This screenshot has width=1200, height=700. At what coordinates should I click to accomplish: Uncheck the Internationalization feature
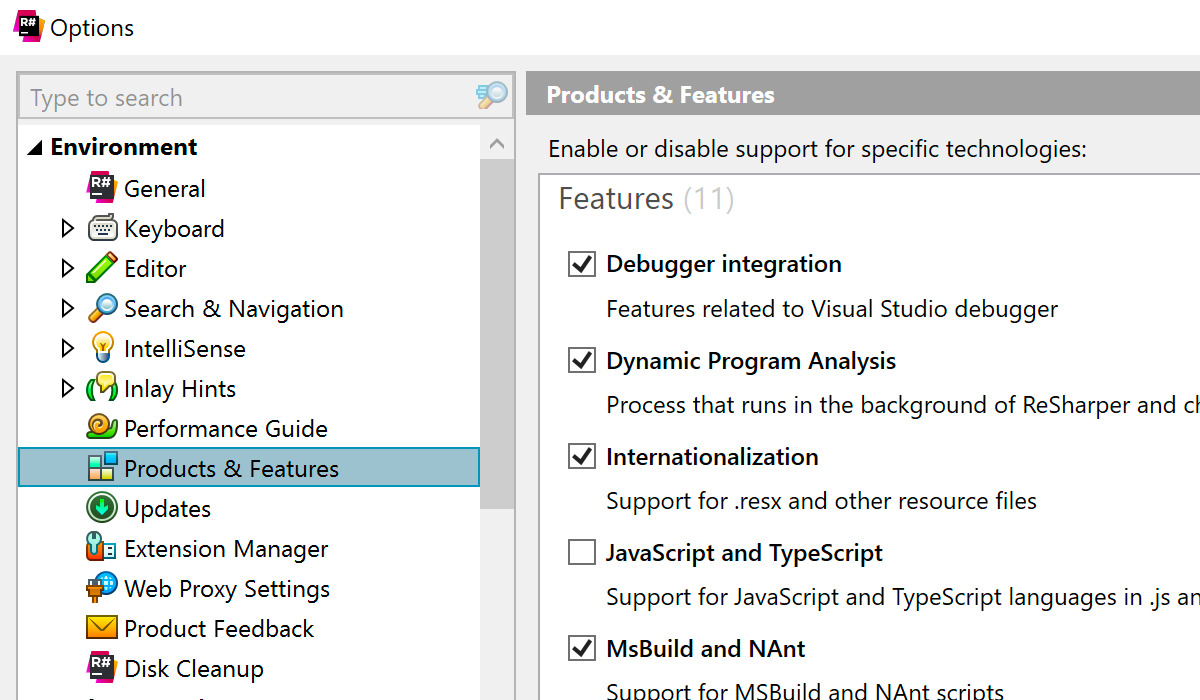[x=582, y=456]
